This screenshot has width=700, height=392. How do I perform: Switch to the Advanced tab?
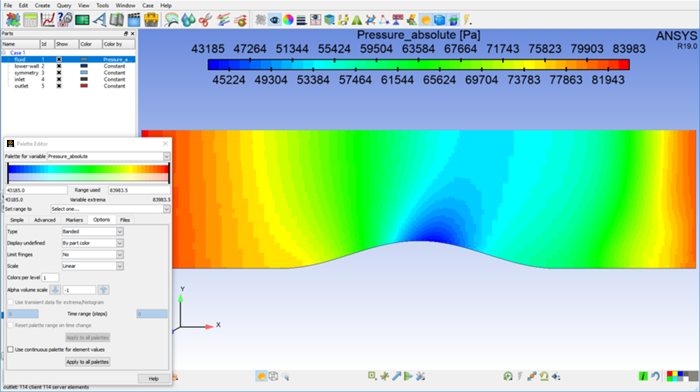pos(45,220)
